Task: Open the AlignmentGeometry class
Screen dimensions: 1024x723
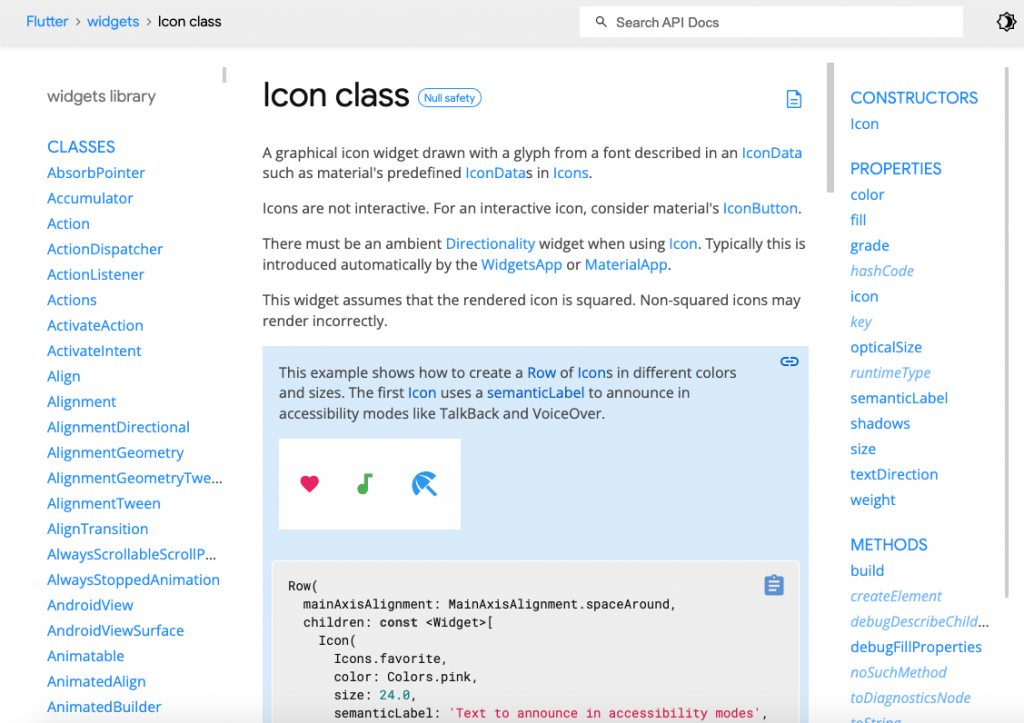Action: click(x=115, y=453)
